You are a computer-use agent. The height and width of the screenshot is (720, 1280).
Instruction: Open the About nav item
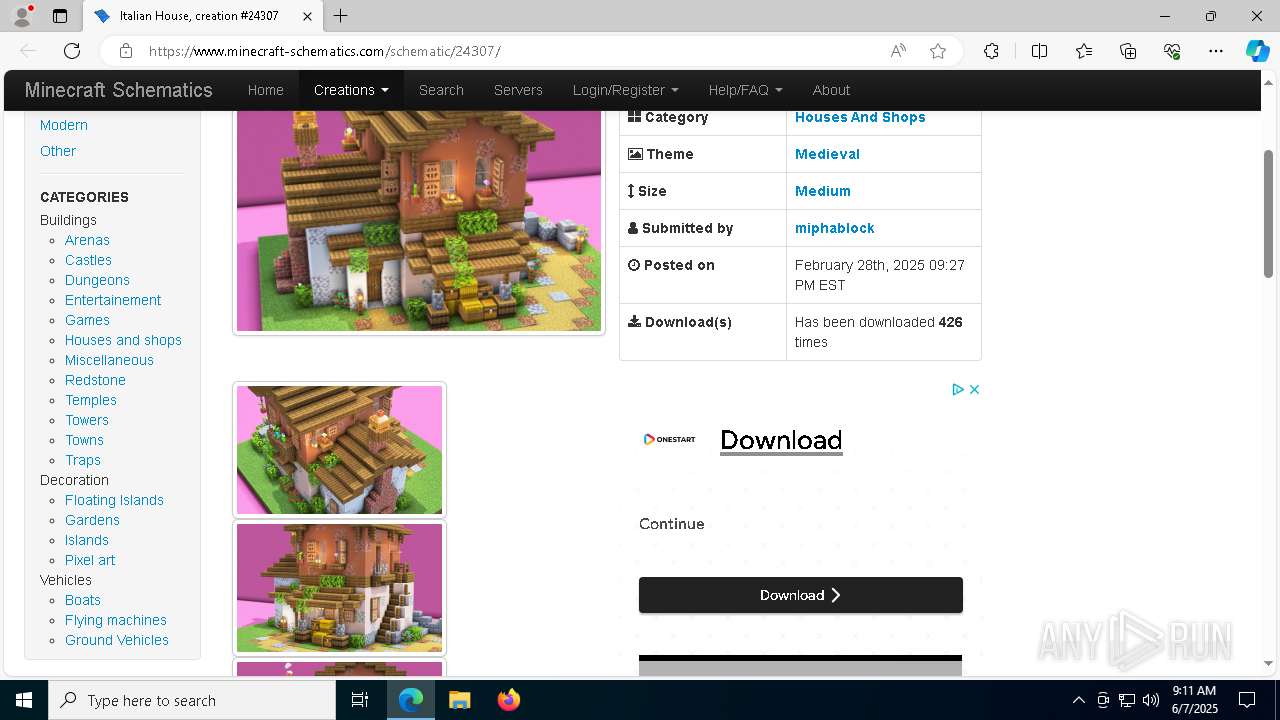click(x=831, y=90)
